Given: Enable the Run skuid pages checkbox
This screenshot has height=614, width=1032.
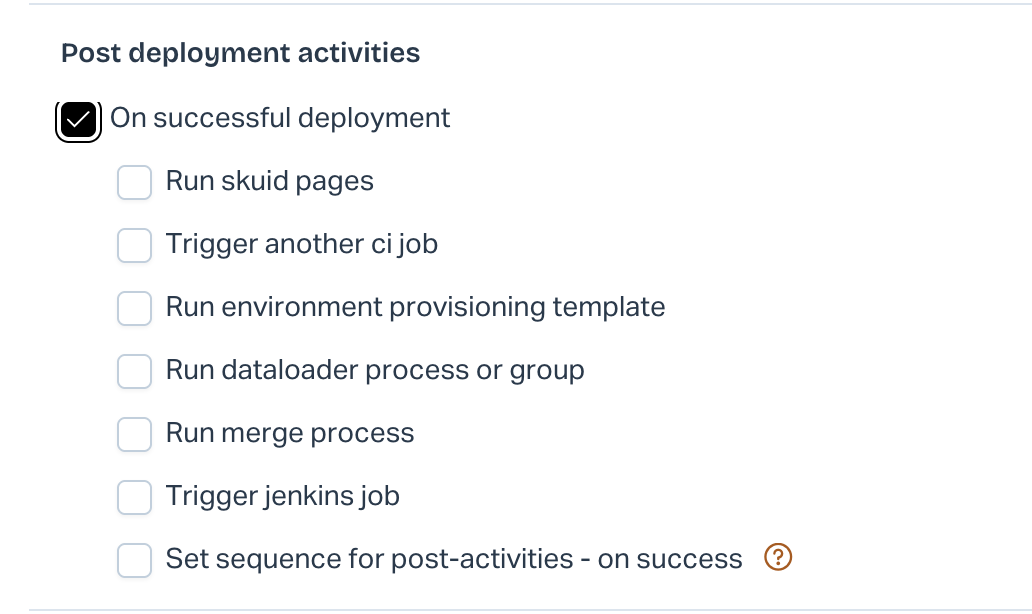Looking at the screenshot, I should point(134,183).
